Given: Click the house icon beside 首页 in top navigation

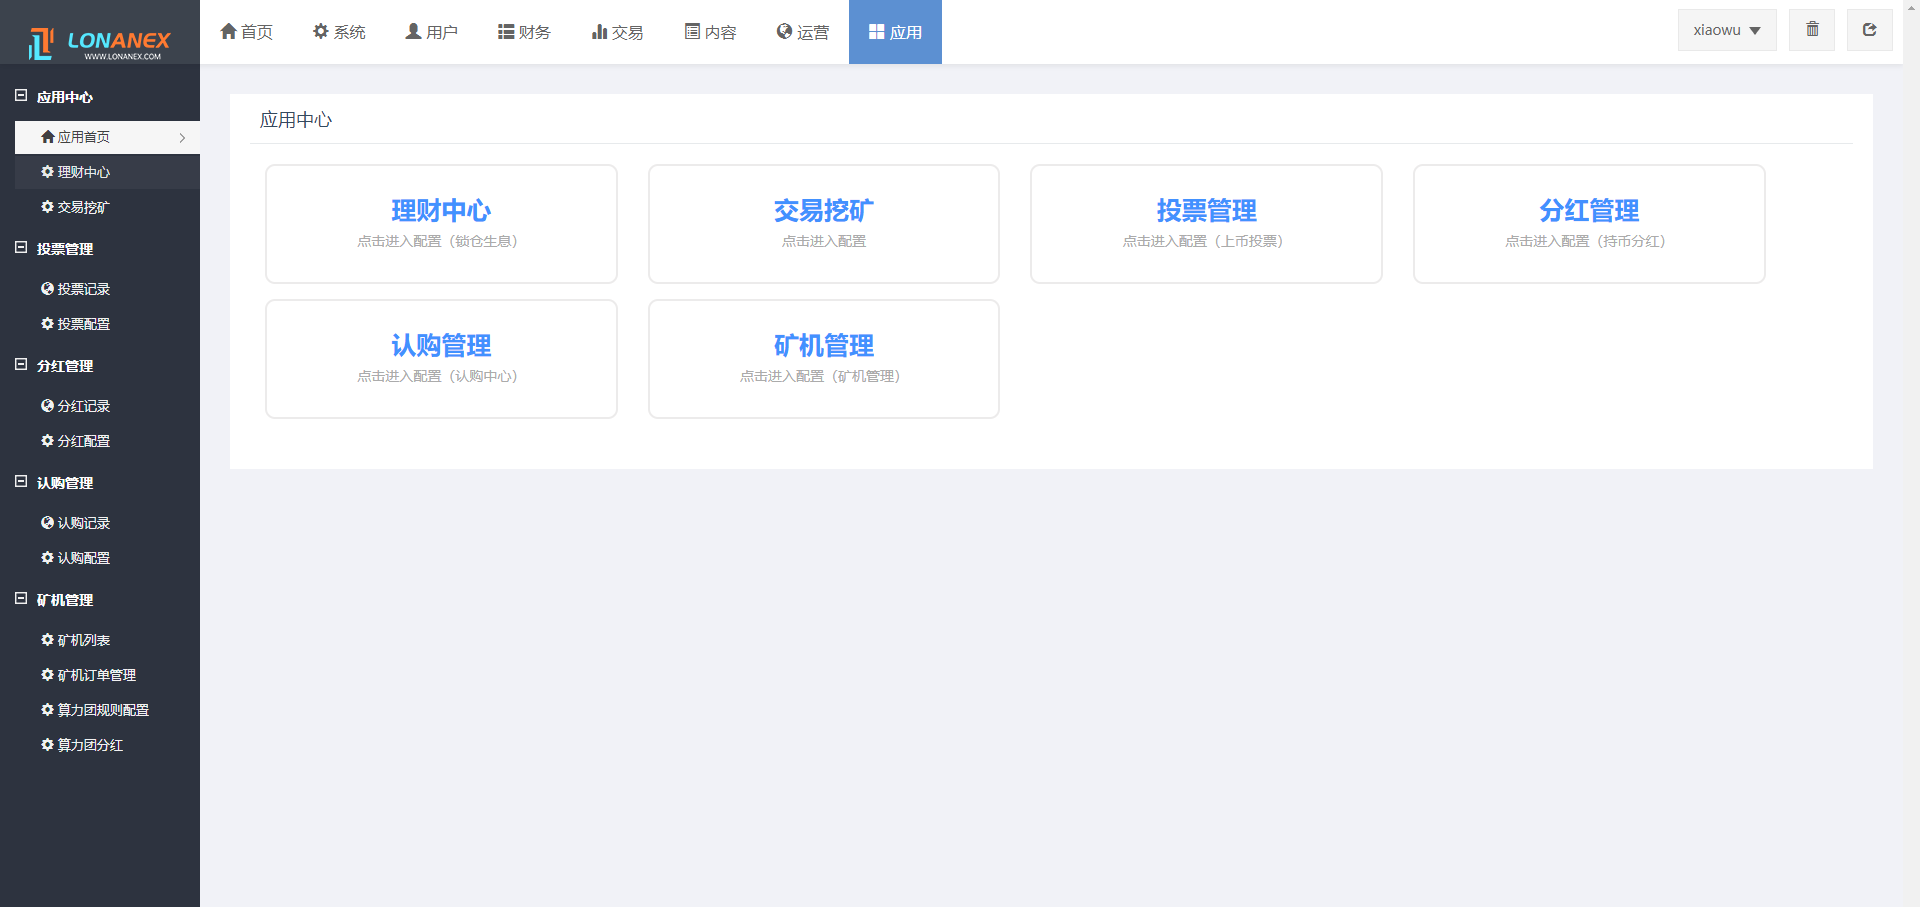Looking at the screenshot, I should click(x=229, y=31).
